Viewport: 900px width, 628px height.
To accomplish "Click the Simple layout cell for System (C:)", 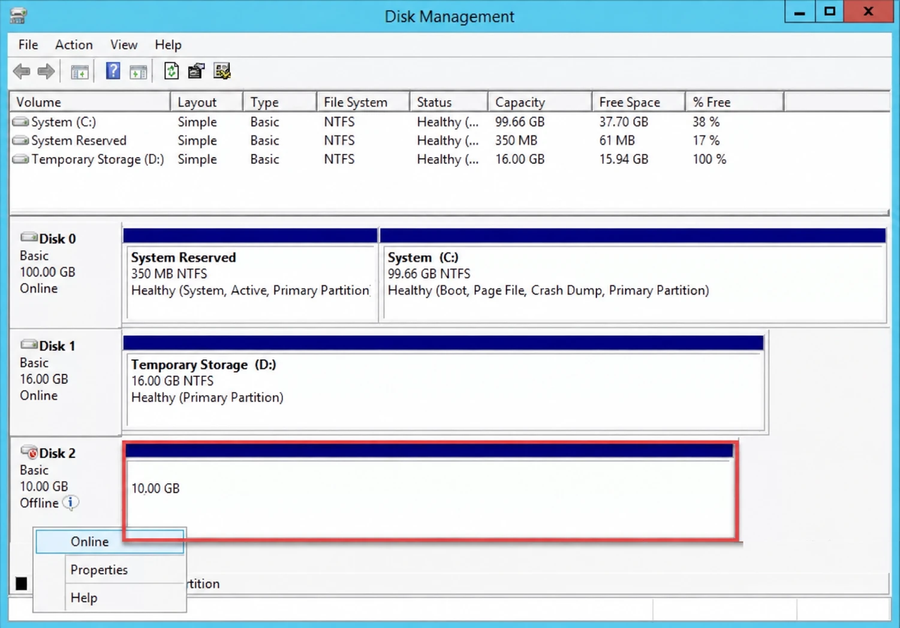I will (x=197, y=122).
